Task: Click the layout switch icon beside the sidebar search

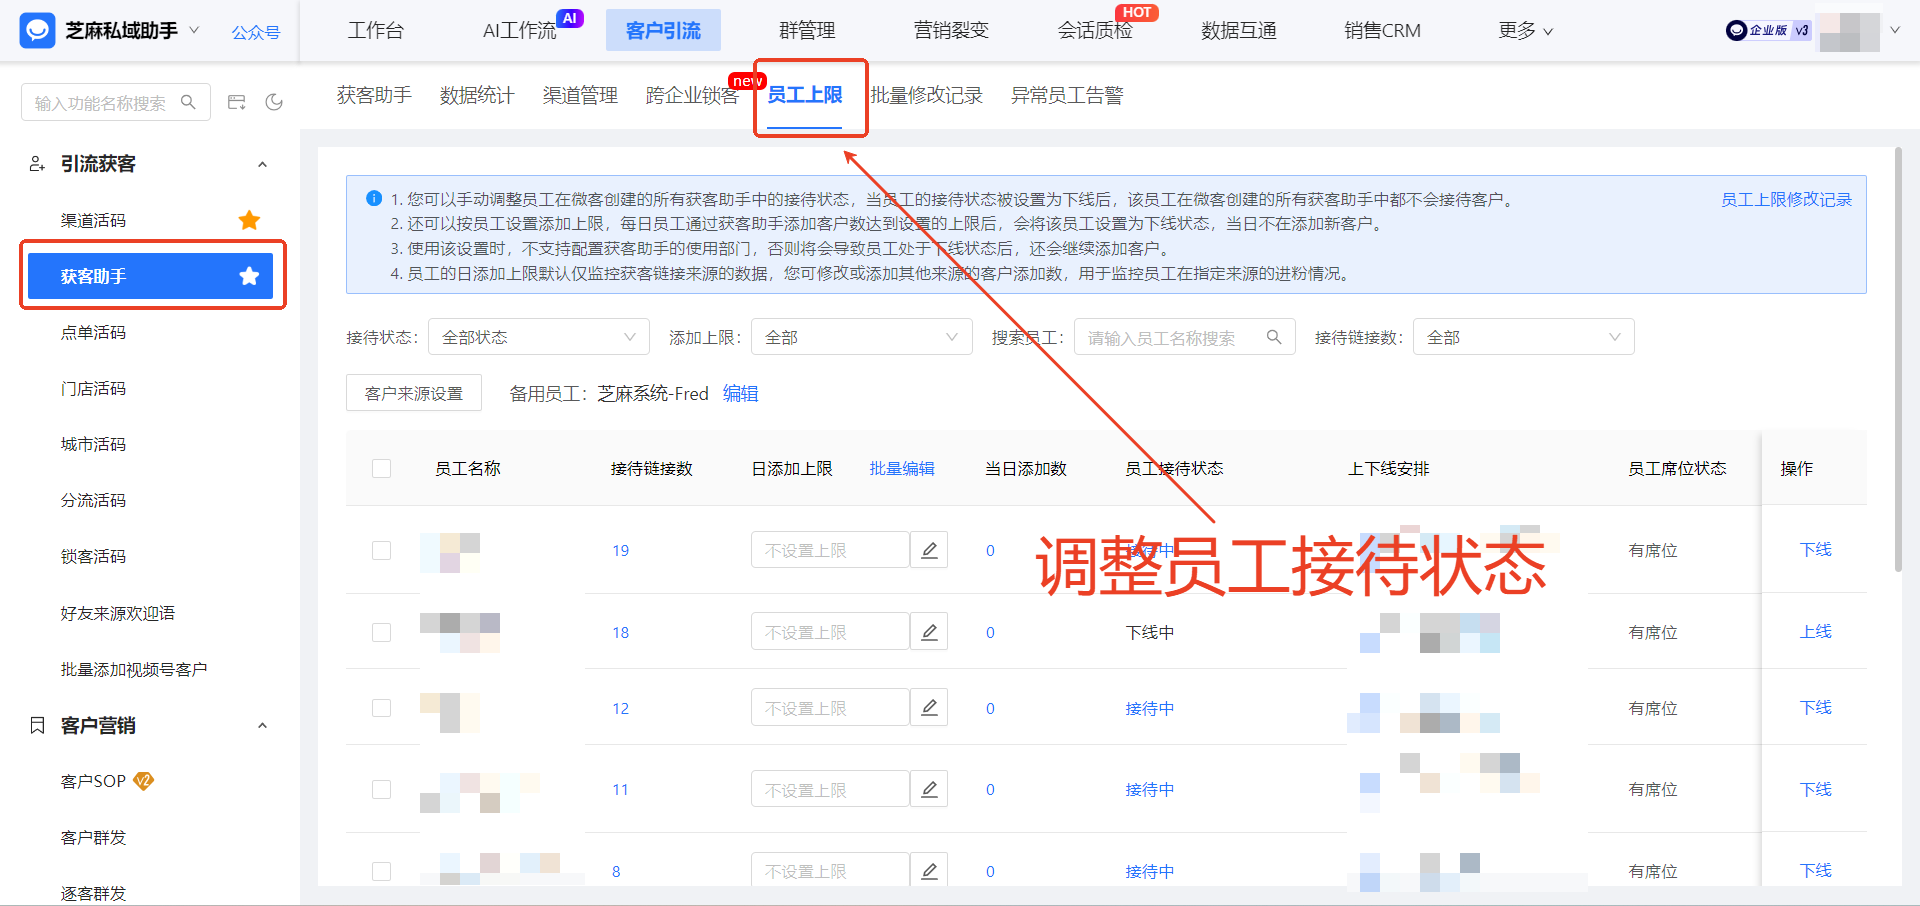Action: (237, 102)
